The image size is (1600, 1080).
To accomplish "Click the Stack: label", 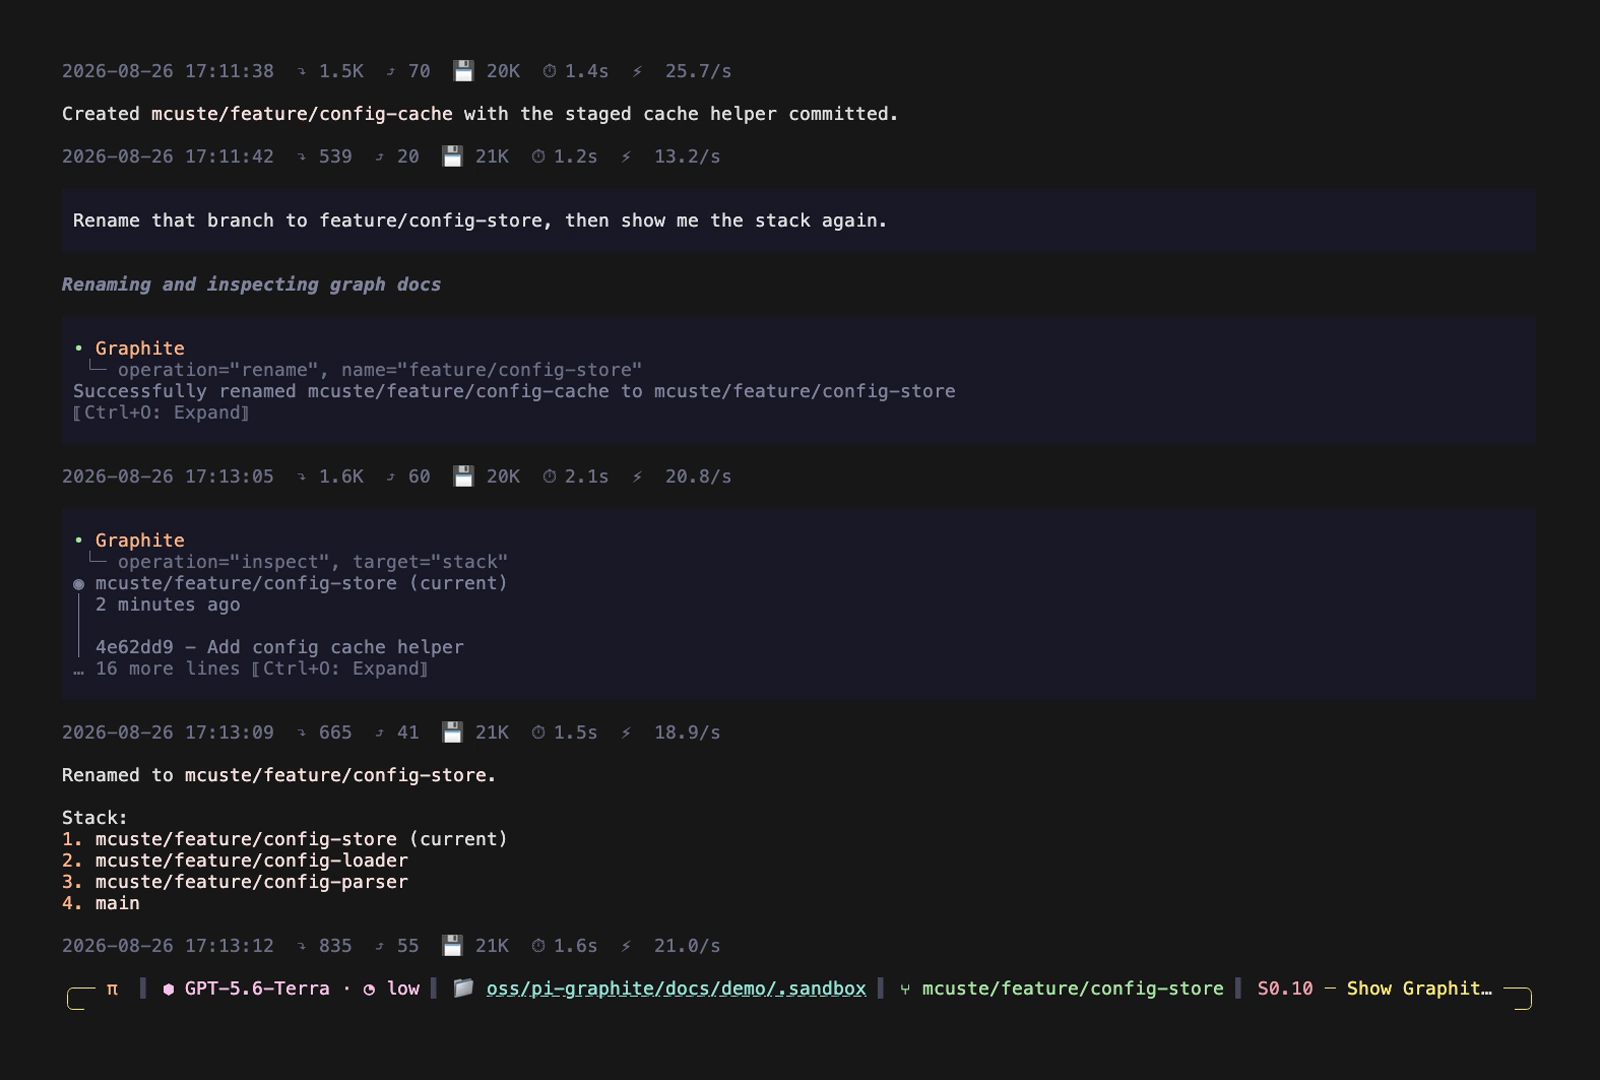I will pyautogui.click(x=95, y=817).
